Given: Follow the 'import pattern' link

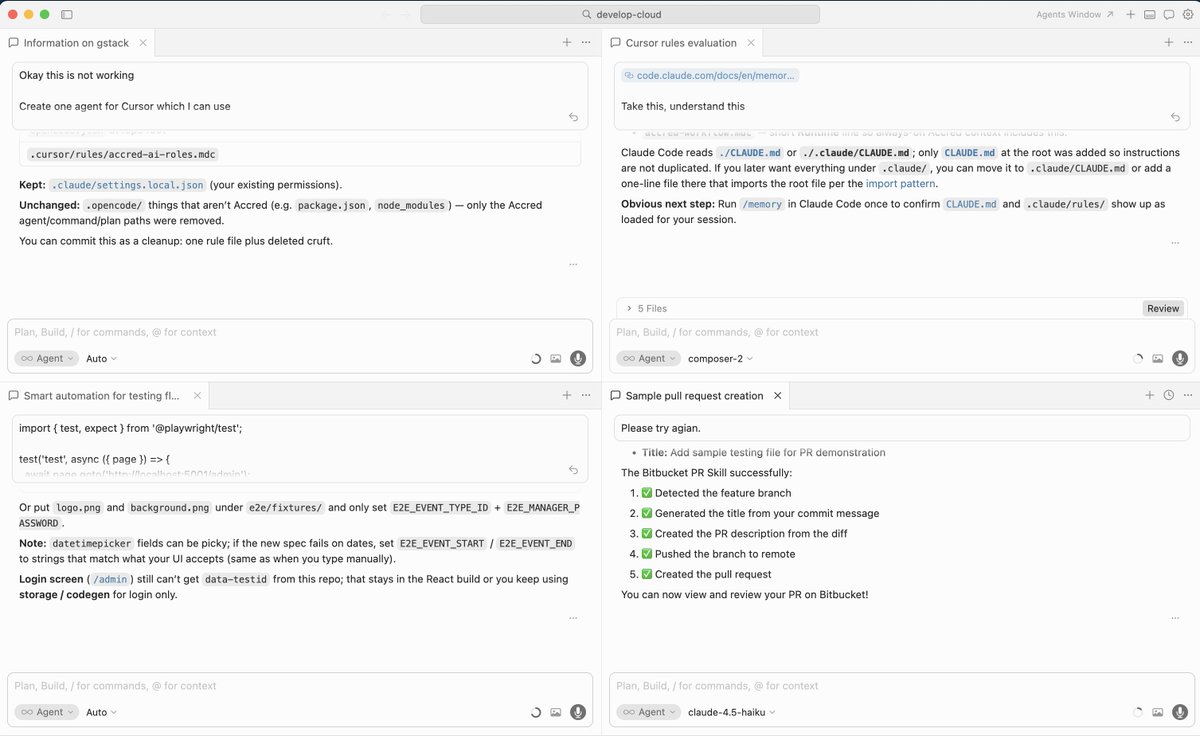Looking at the screenshot, I should point(901,184).
